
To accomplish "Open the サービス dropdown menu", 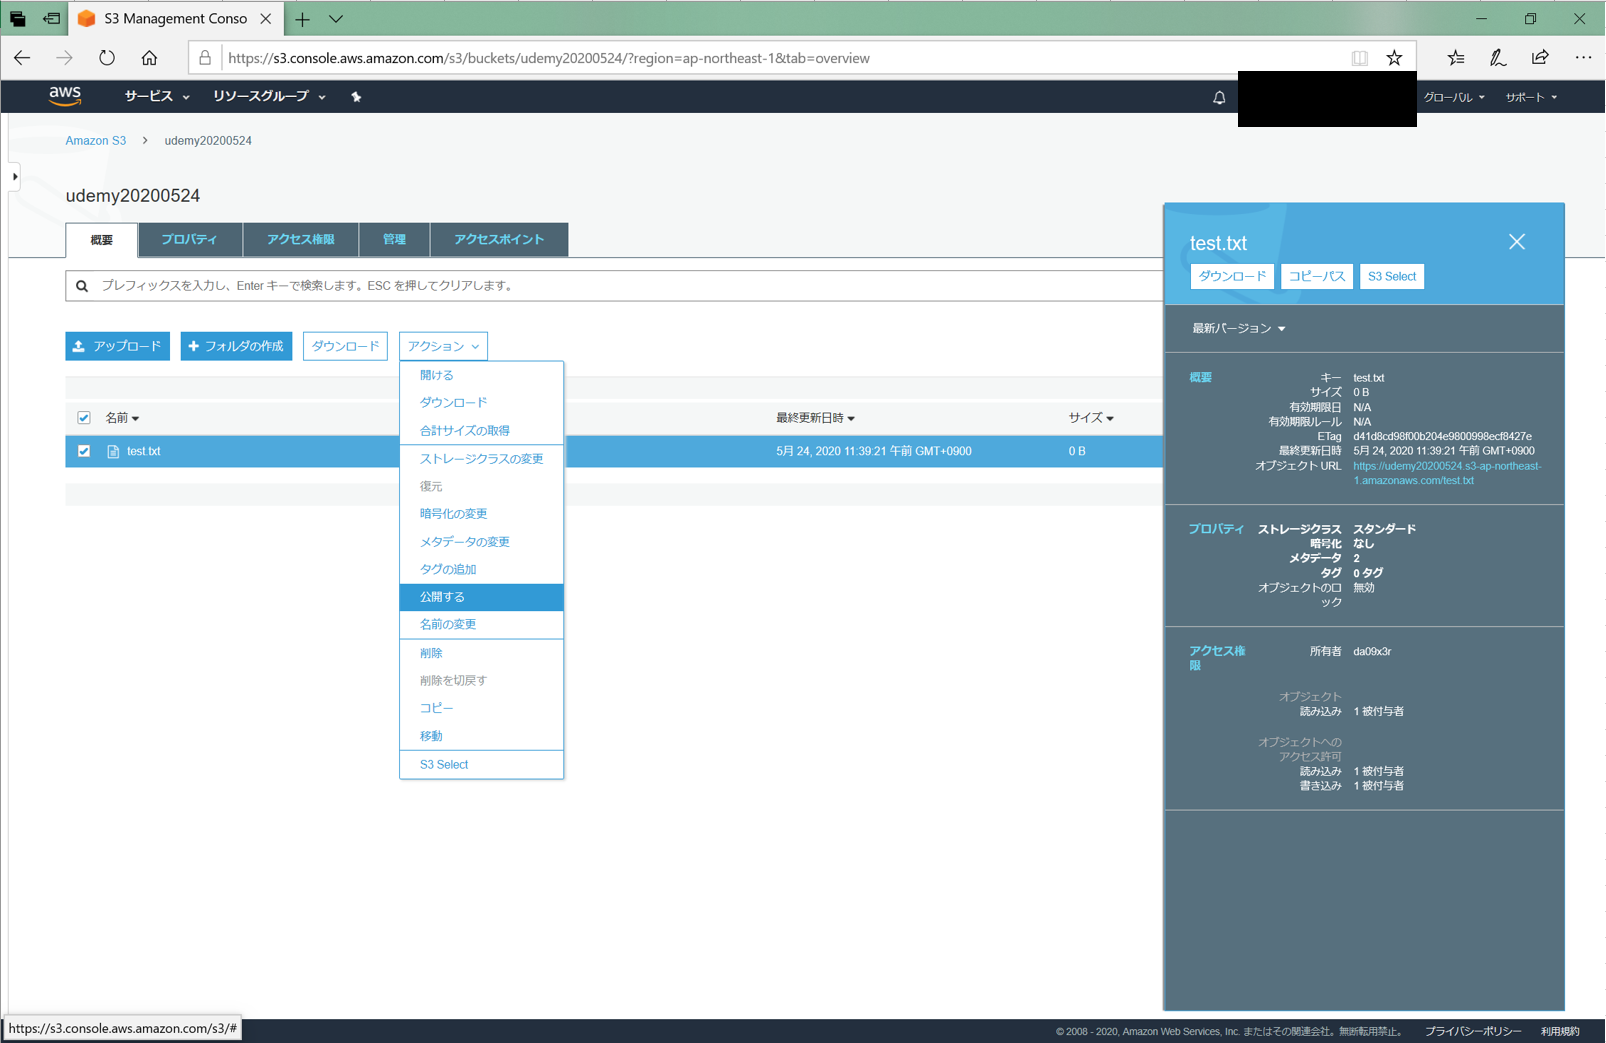I will [x=156, y=97].
